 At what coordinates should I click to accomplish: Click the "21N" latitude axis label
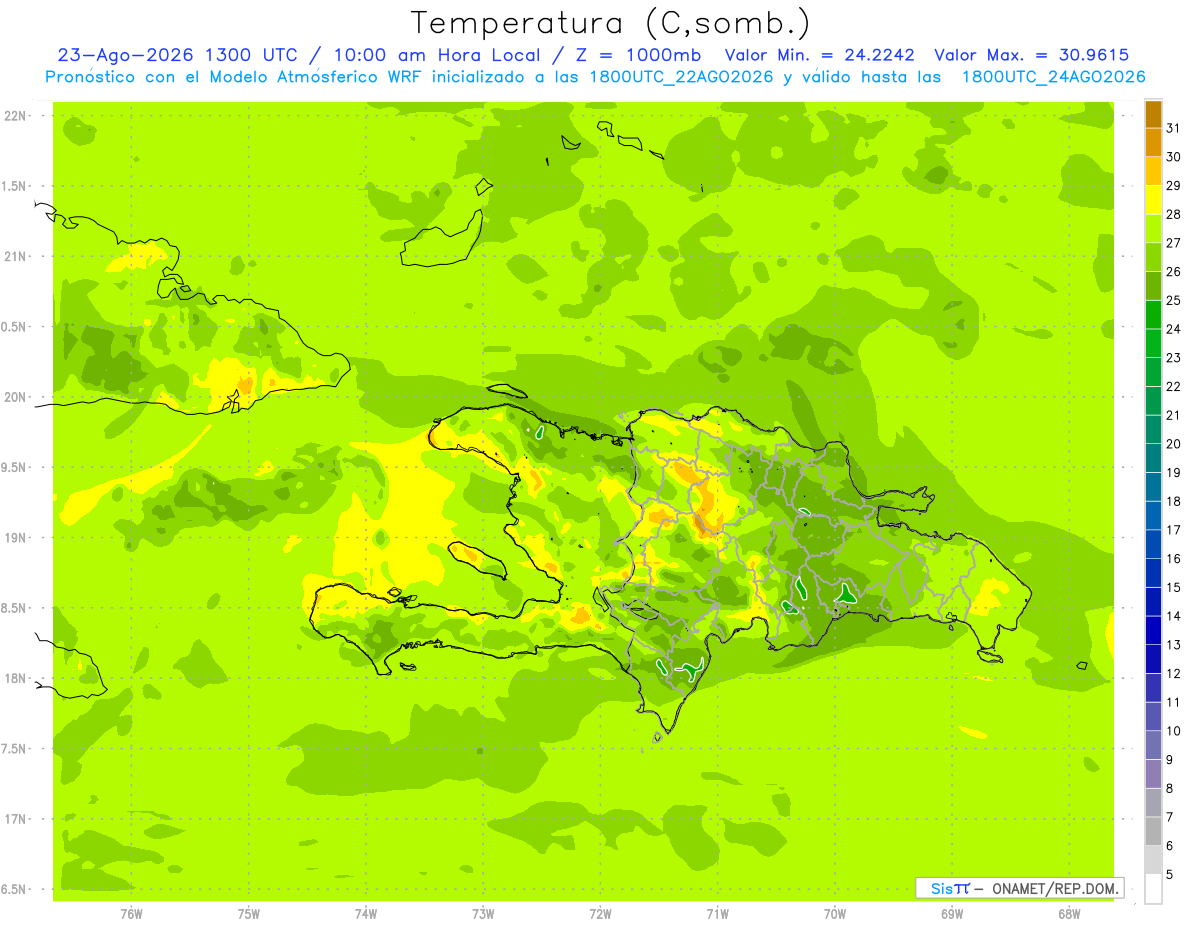coord(14,256)
